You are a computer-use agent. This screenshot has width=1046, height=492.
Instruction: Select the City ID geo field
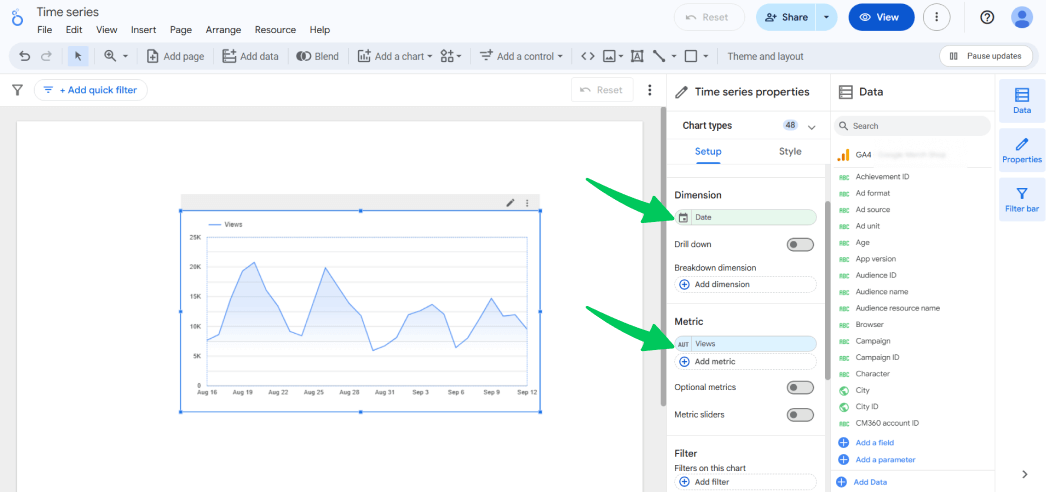[x=867, y=407]
